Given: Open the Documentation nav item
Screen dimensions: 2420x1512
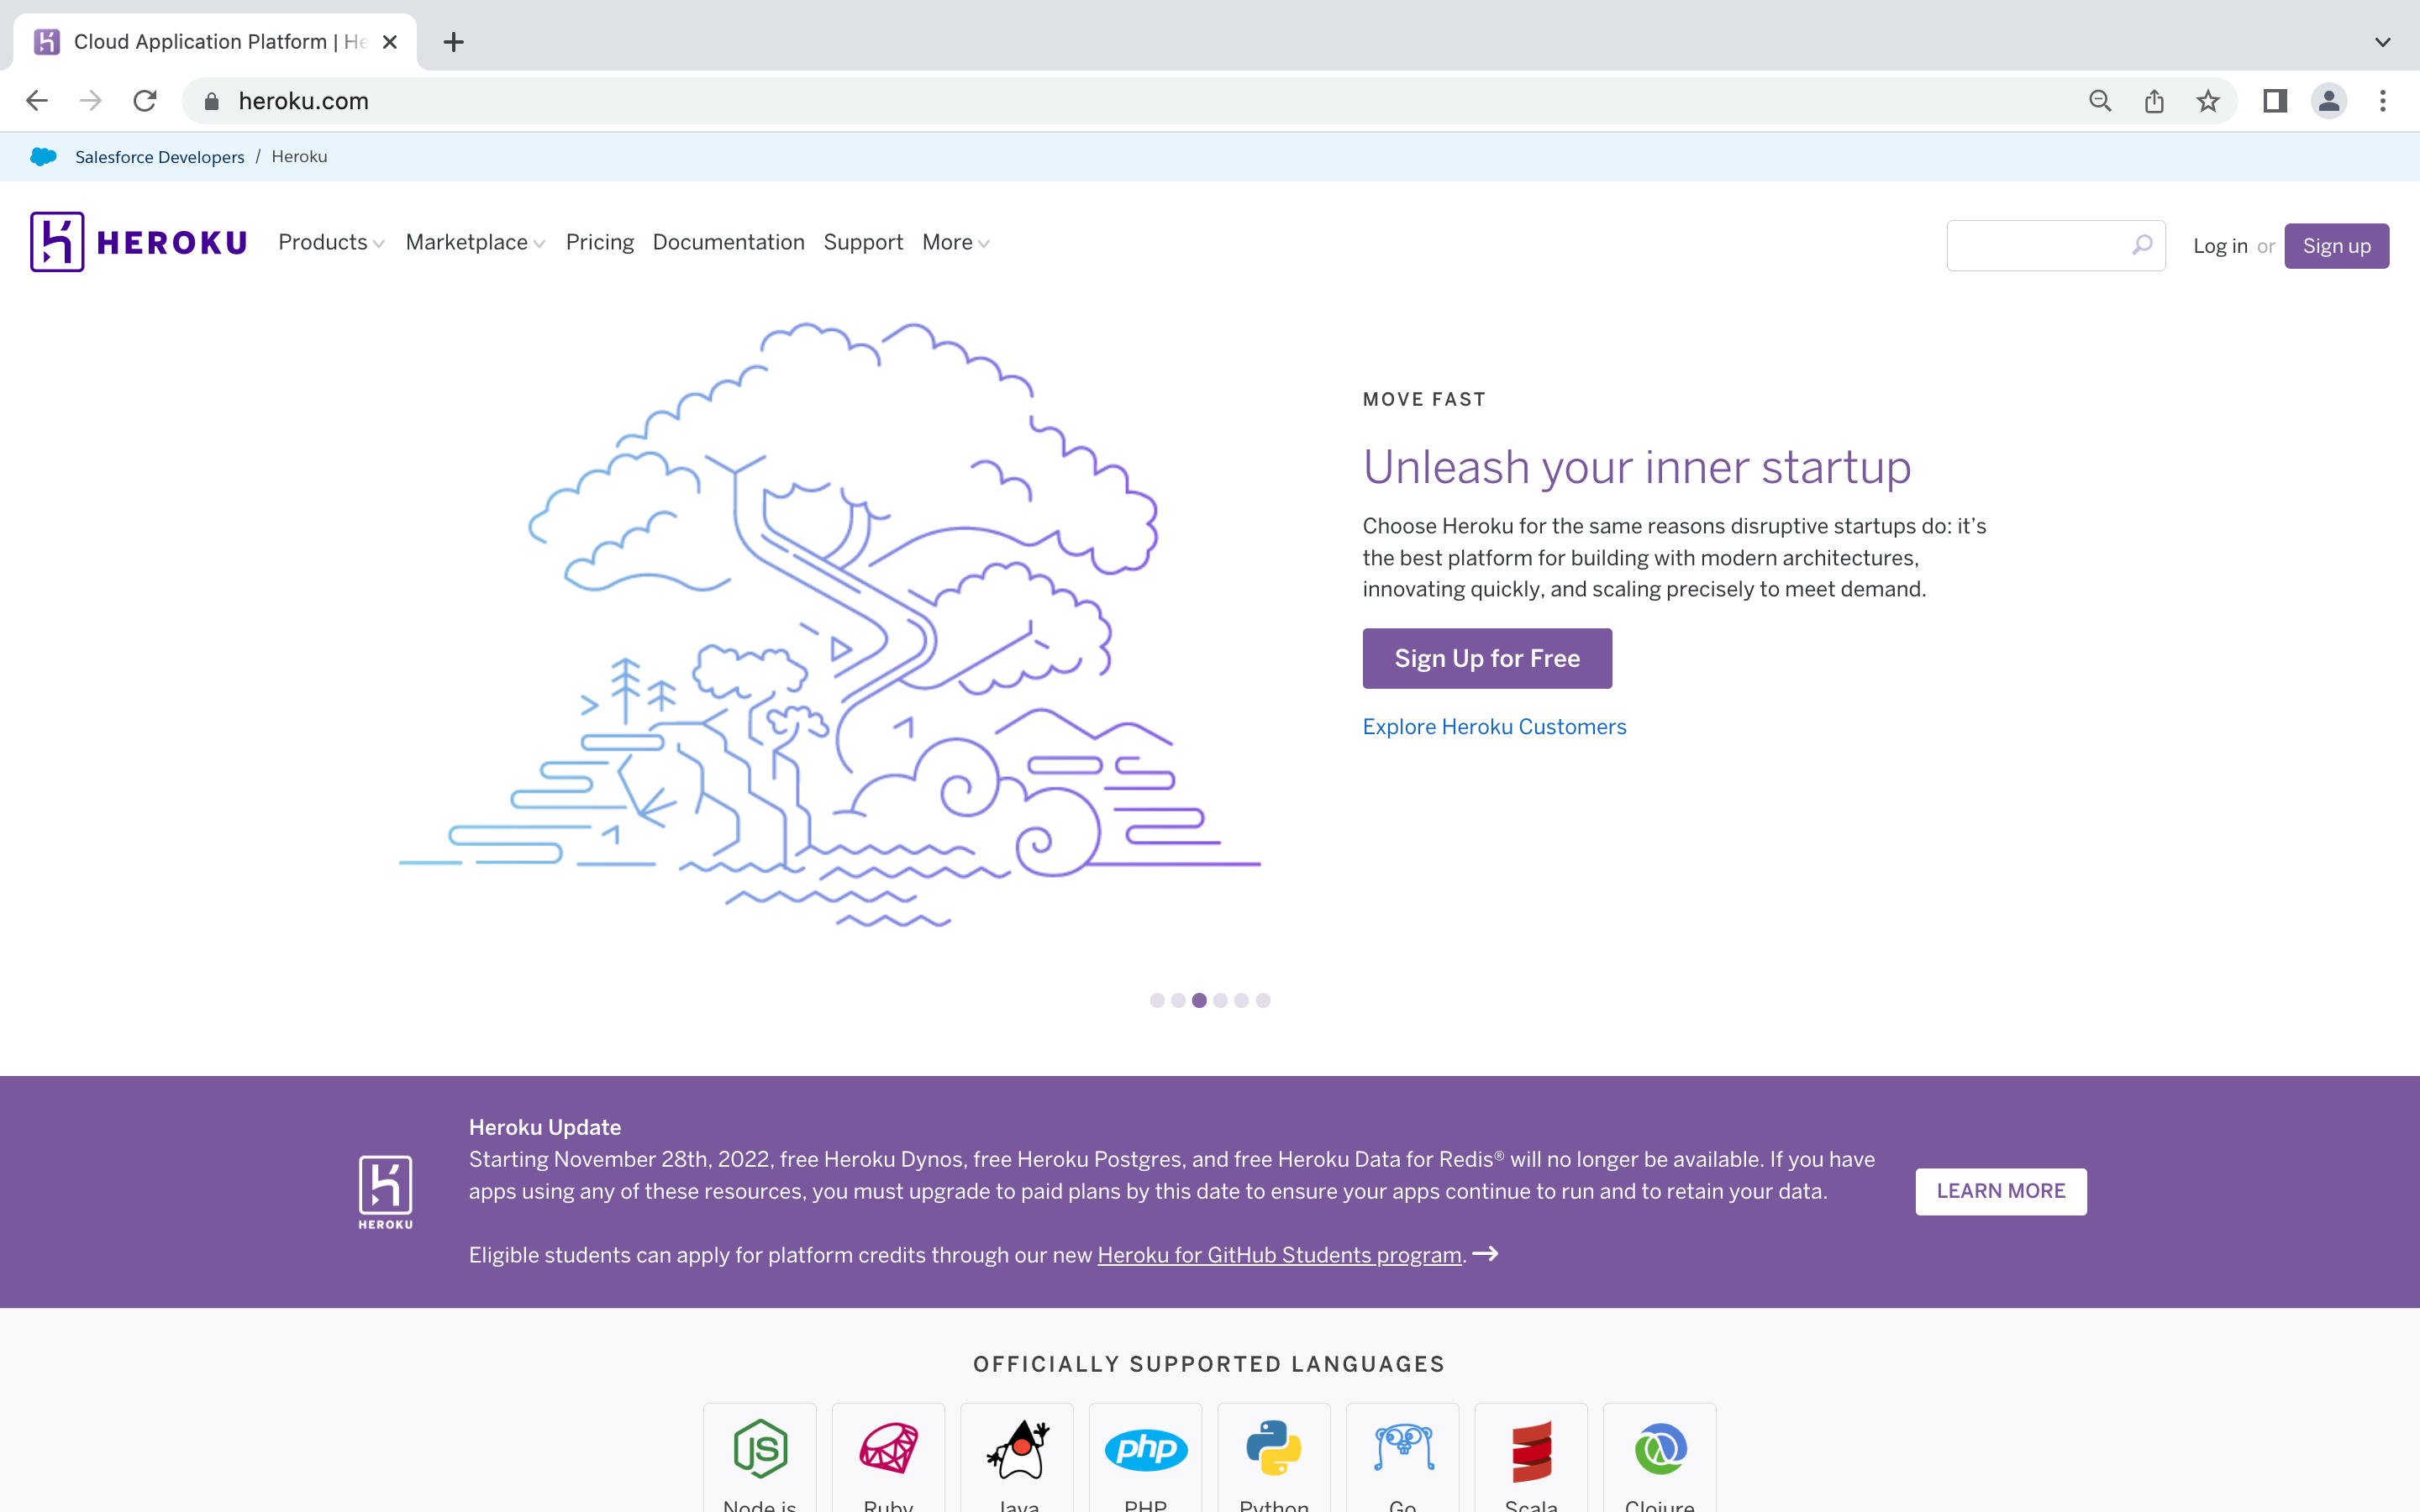Looking at the screenshot, I should click(x=728, y=242).
